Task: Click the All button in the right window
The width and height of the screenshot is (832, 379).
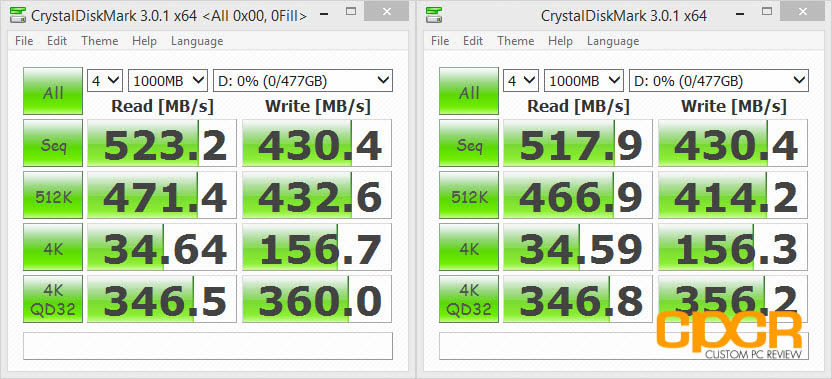Action: point(469,91)
